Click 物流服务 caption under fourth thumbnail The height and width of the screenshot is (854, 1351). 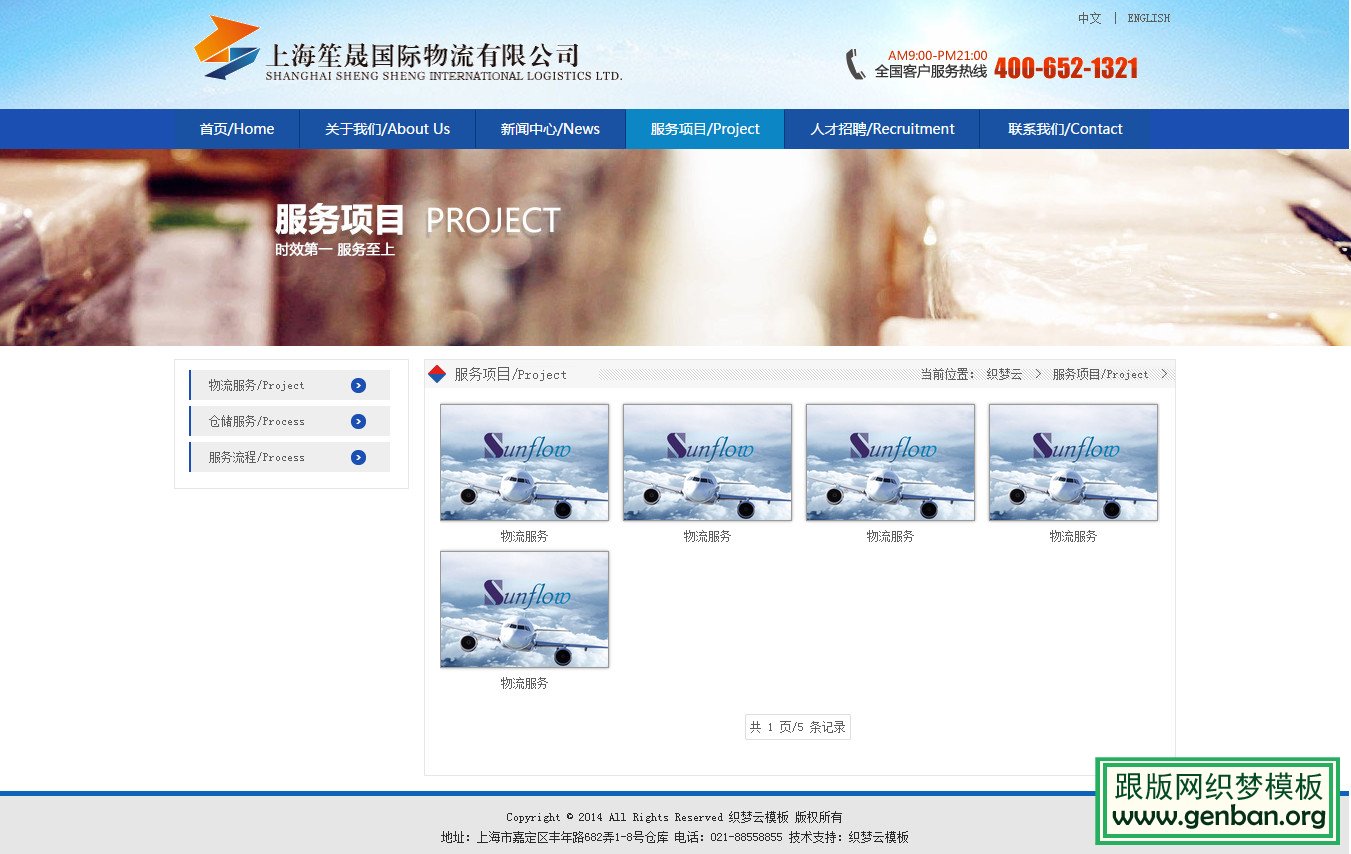click(1073, 536)
